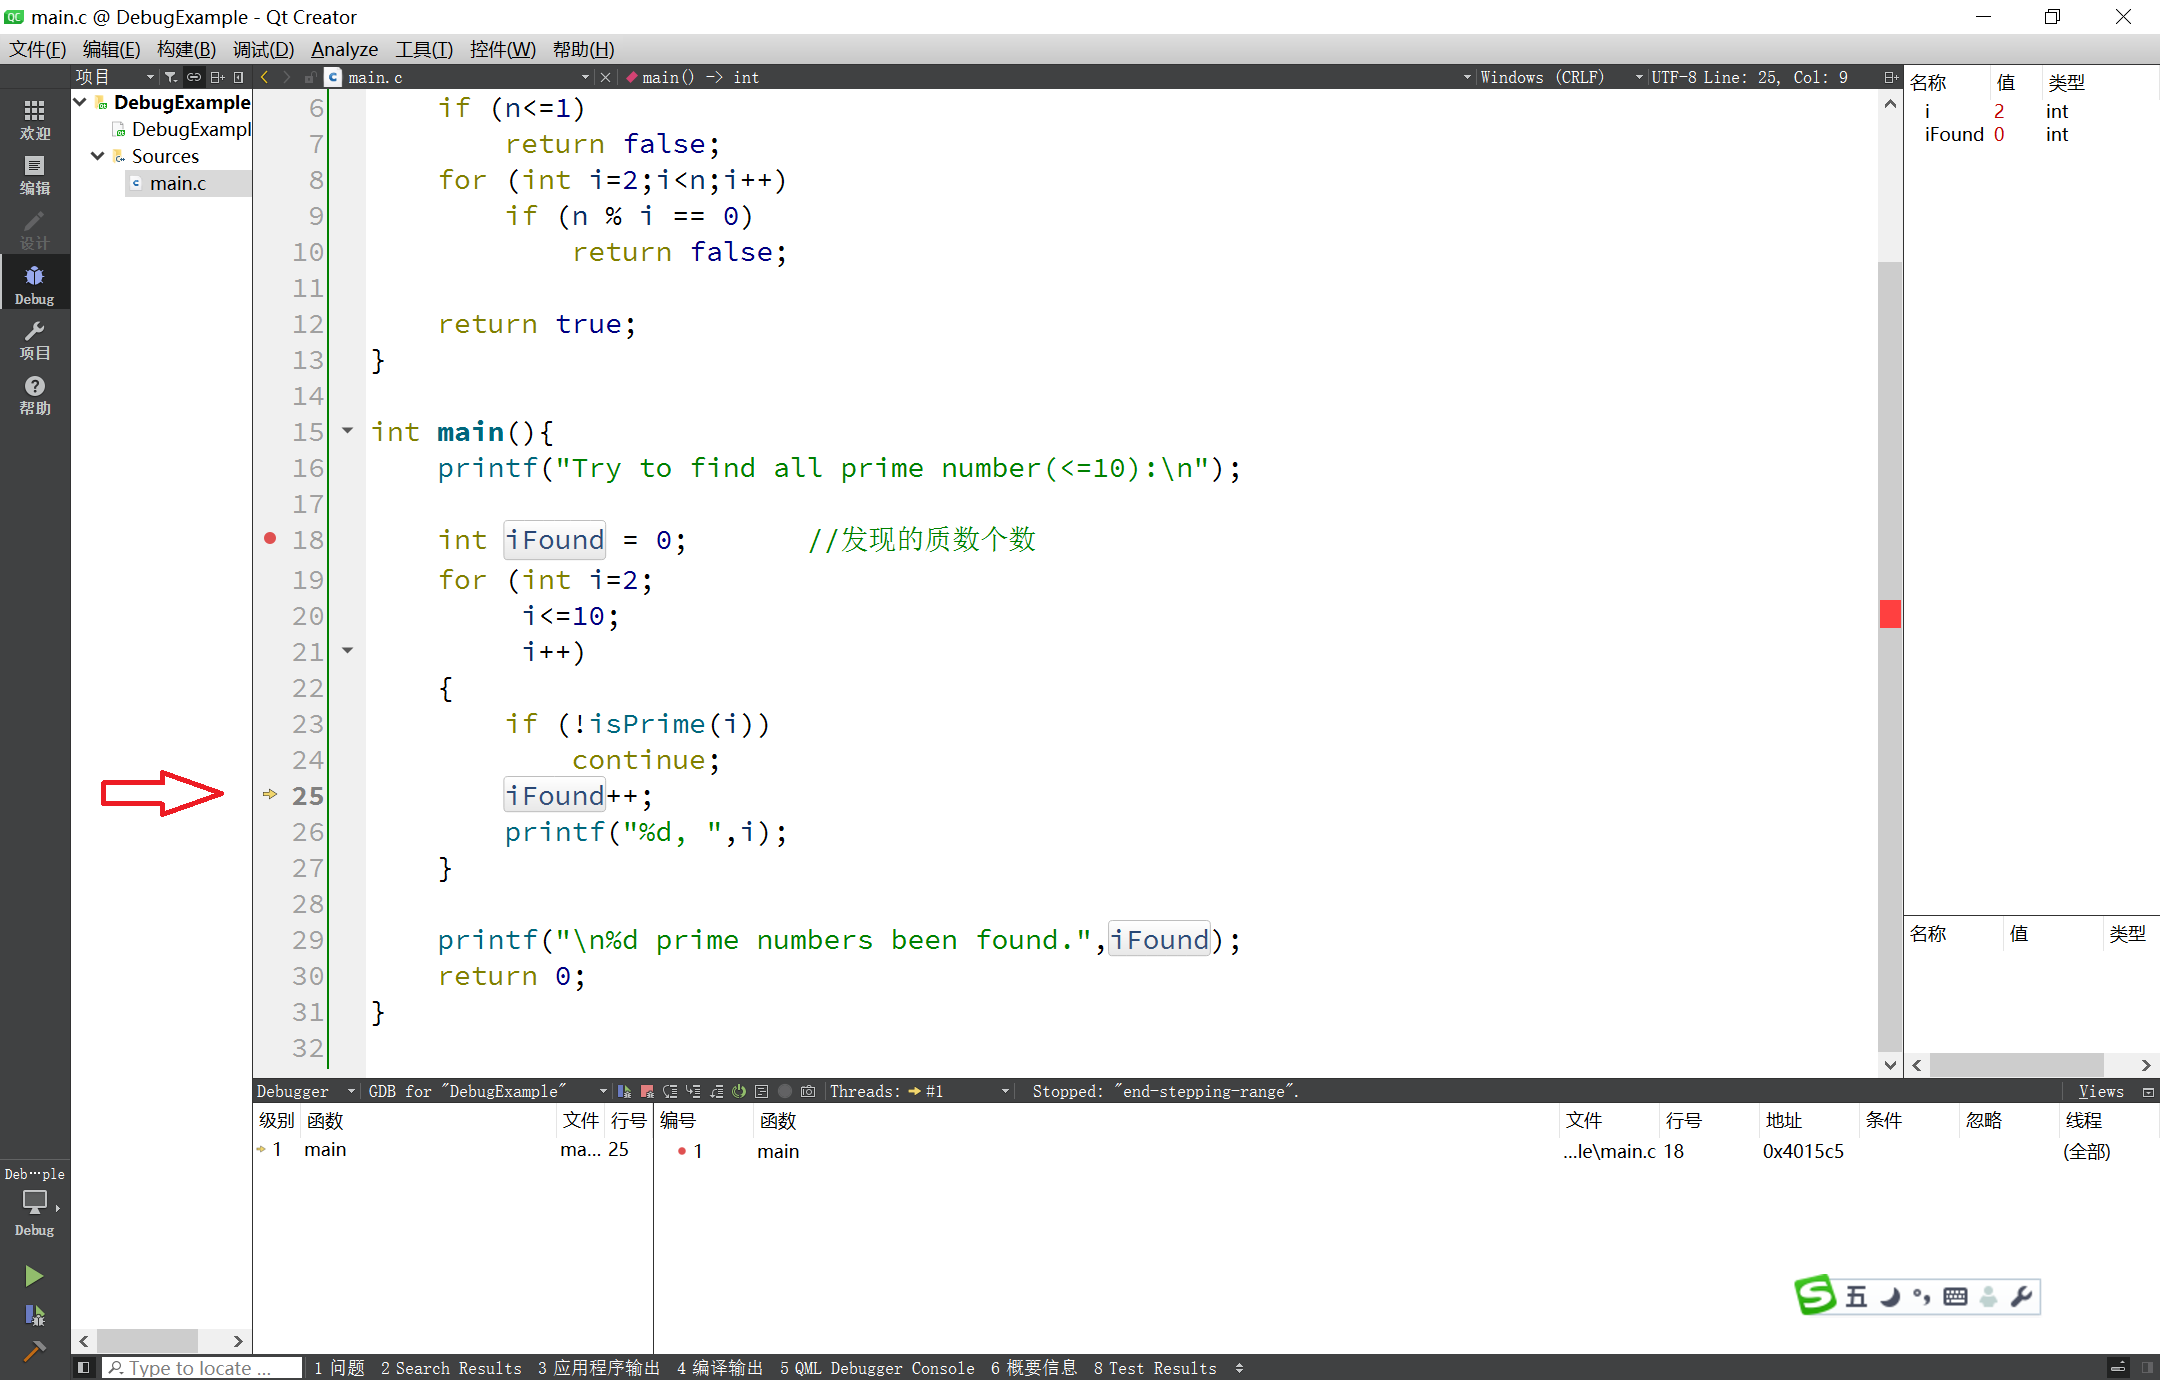Click the green restart debugging icon
Image resolution: width=2160 pixels, height=1380 pixels.
(739, 1091)
